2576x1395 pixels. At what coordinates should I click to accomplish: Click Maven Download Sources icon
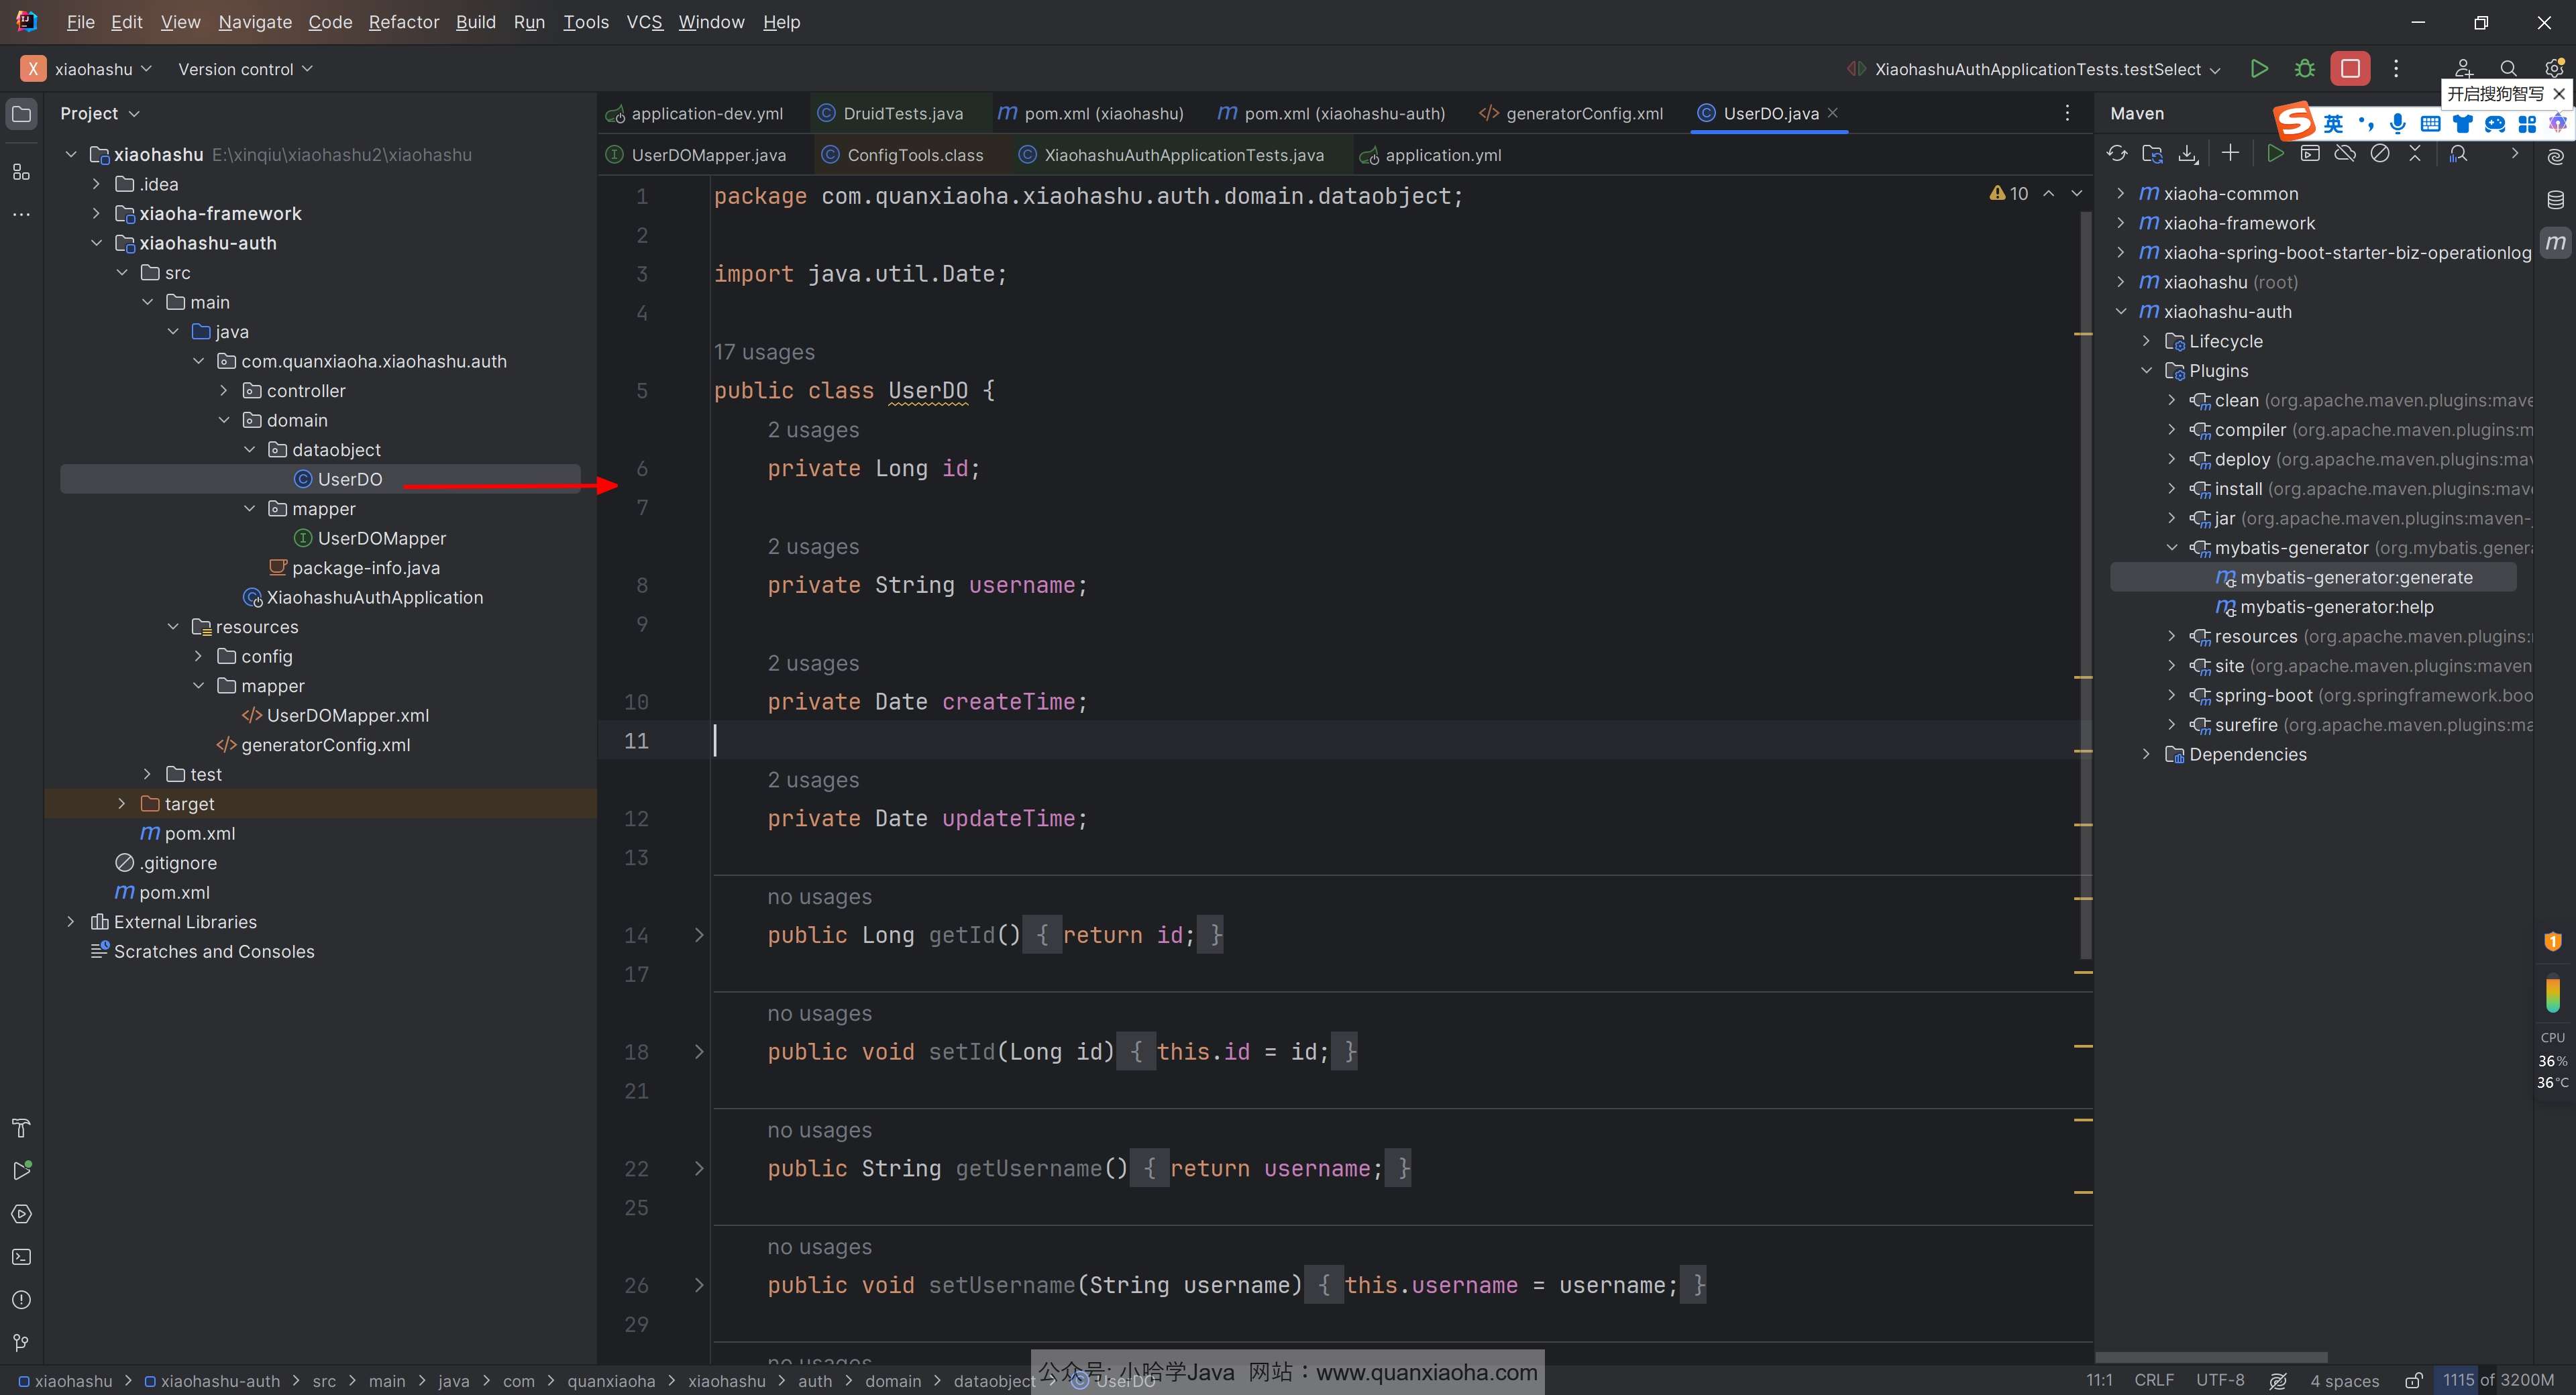(x=2188, y=154)
